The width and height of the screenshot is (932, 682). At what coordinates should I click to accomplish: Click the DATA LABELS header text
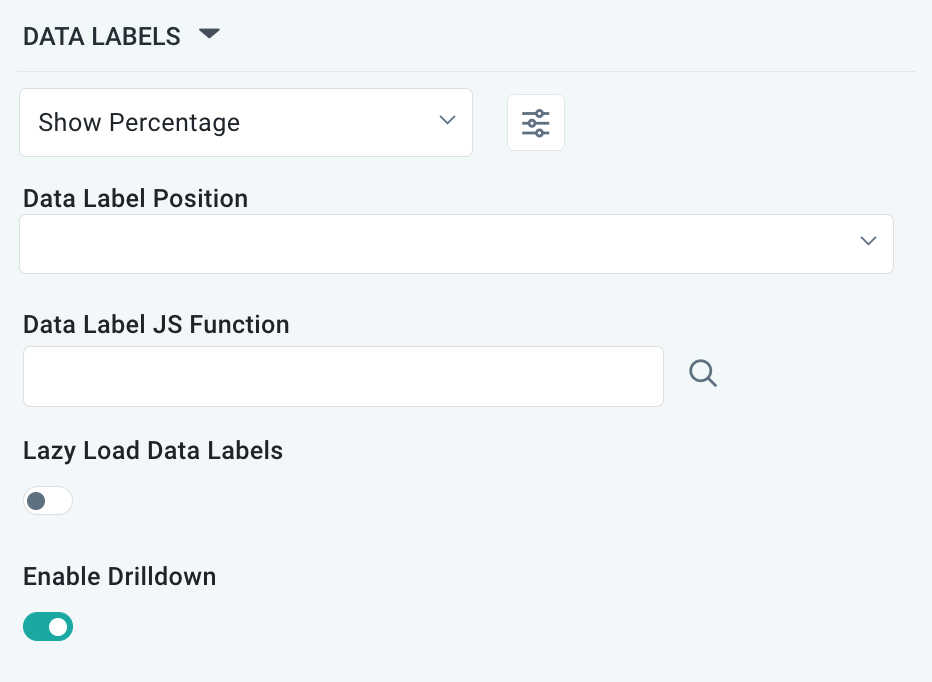pyautogui.click(x=101, y=37)
